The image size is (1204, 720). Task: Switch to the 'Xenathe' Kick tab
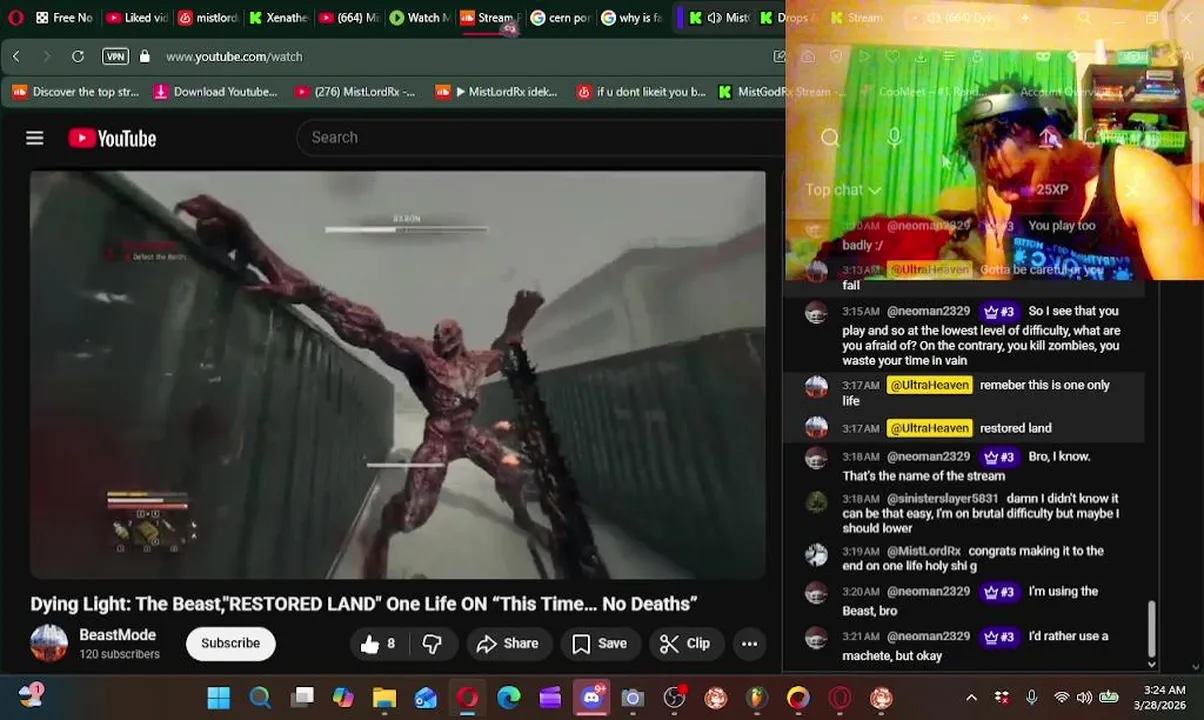(279, 17)
